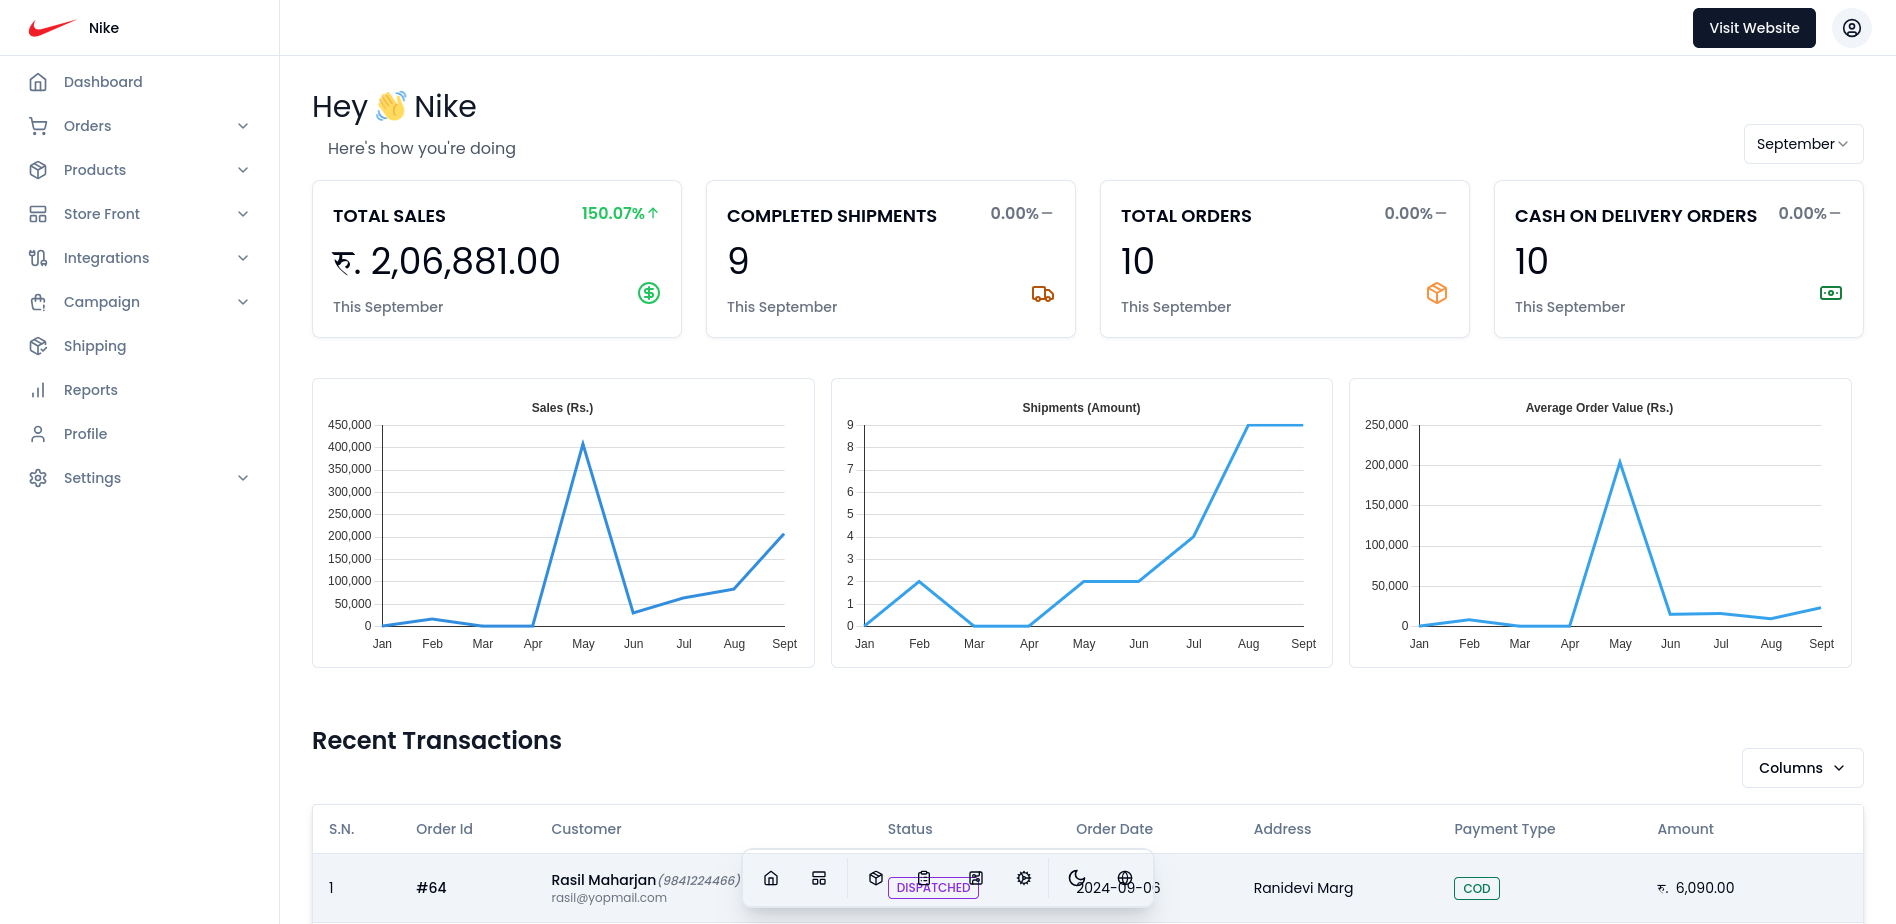The image size is (1896, 924).
Task: Click the Products box icon in sidebar
Action: (38, 170)
